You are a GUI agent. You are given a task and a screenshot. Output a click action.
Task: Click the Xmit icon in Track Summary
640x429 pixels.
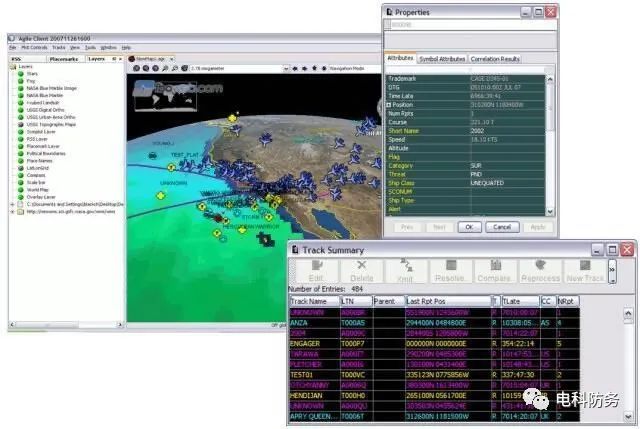(x=405, y=270)
